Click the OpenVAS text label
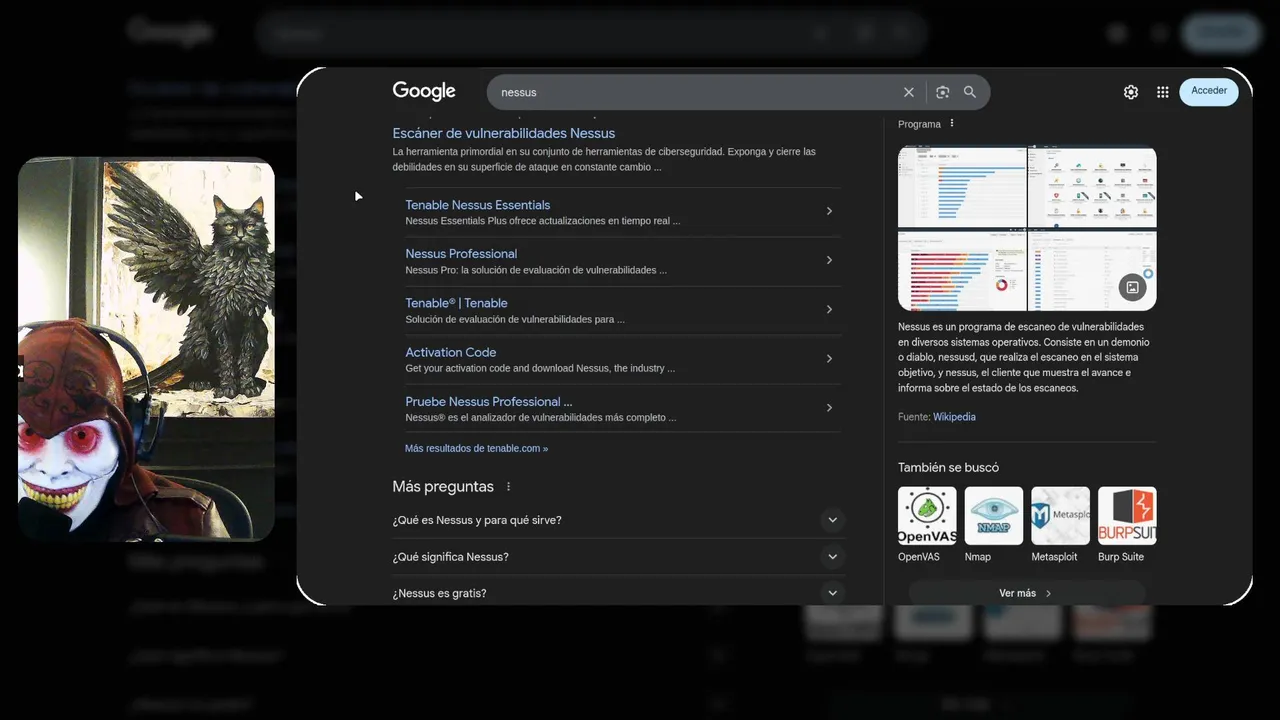 click(919, 557)
